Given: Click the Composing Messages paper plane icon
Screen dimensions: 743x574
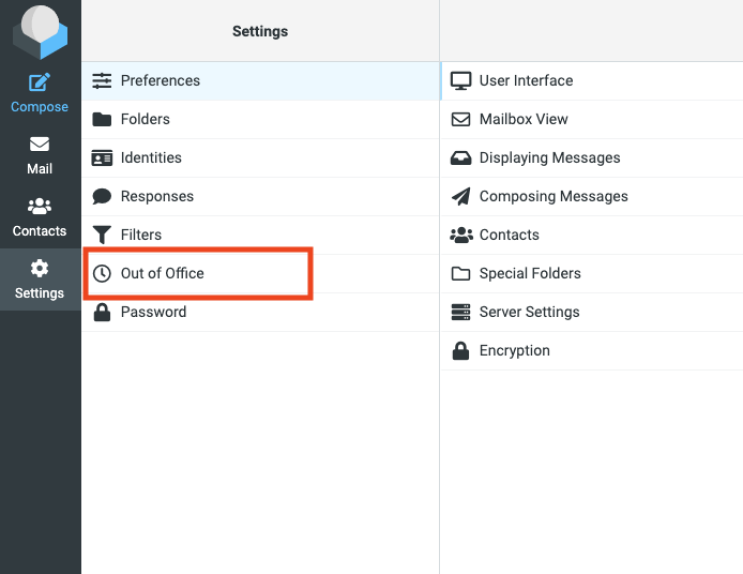Looking at the screenshot, I should [x=461, y=197].
